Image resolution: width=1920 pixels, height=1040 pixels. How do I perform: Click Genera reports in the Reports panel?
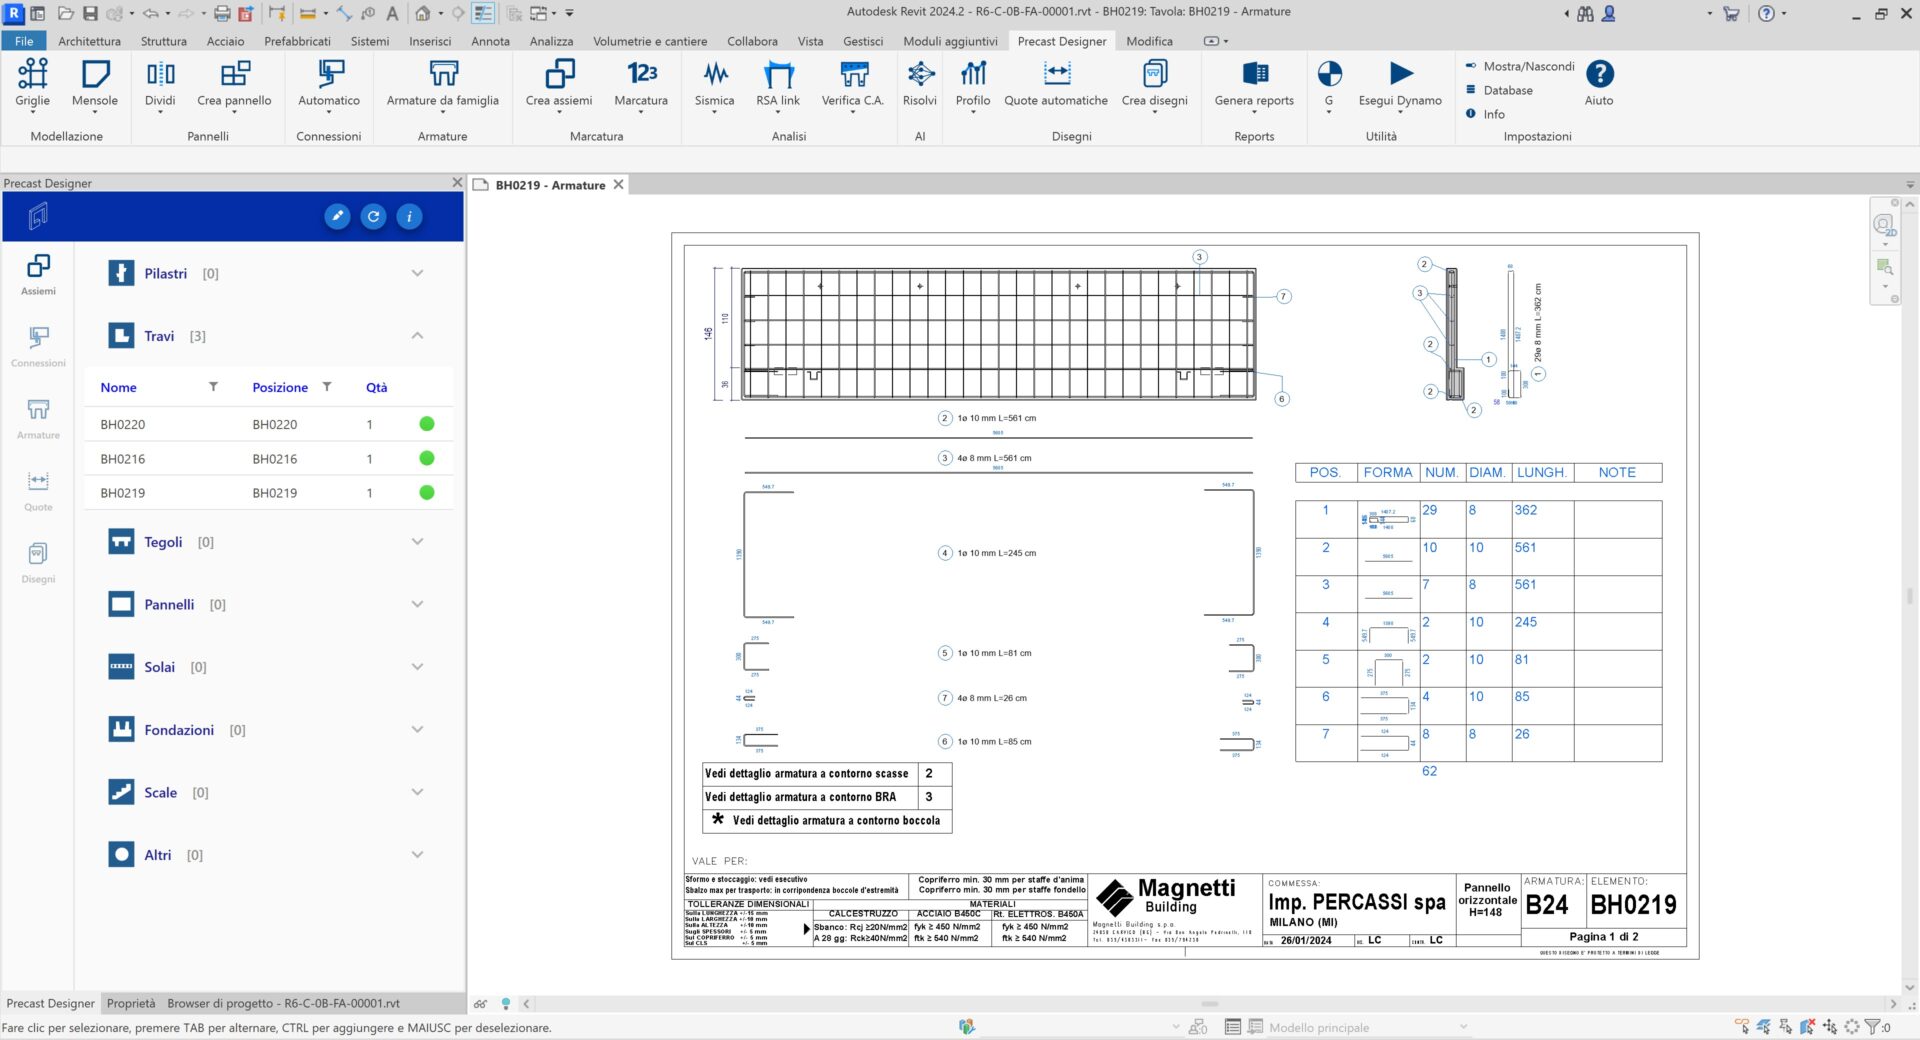click(1254, 85)
